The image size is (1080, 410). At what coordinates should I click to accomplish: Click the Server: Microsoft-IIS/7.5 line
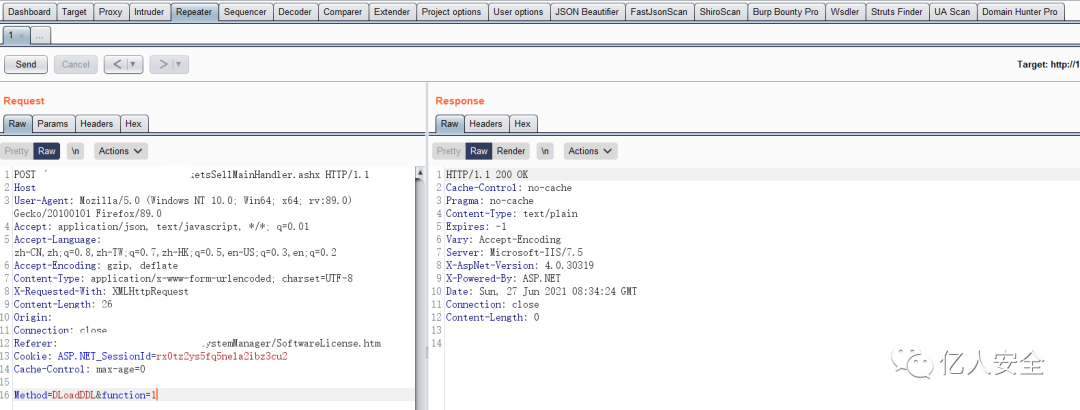[514, 252]
